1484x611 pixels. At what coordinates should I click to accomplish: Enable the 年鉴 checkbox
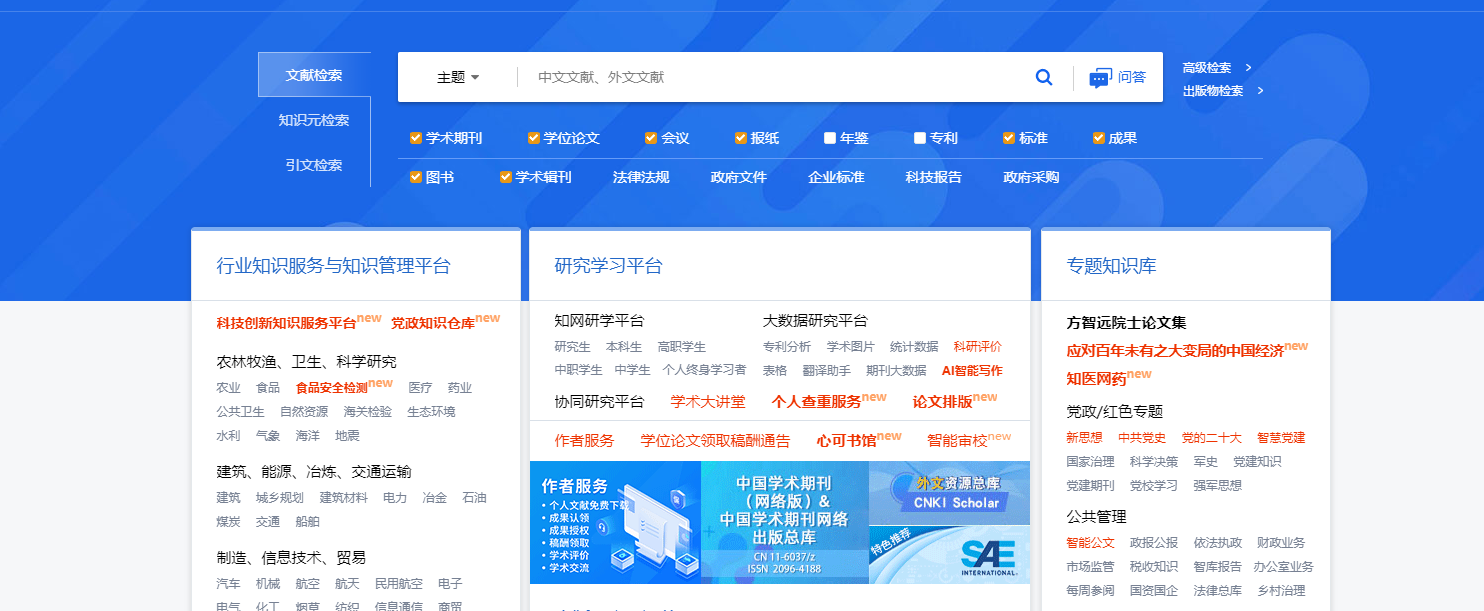pyautogui.click(x=830, y=138)
